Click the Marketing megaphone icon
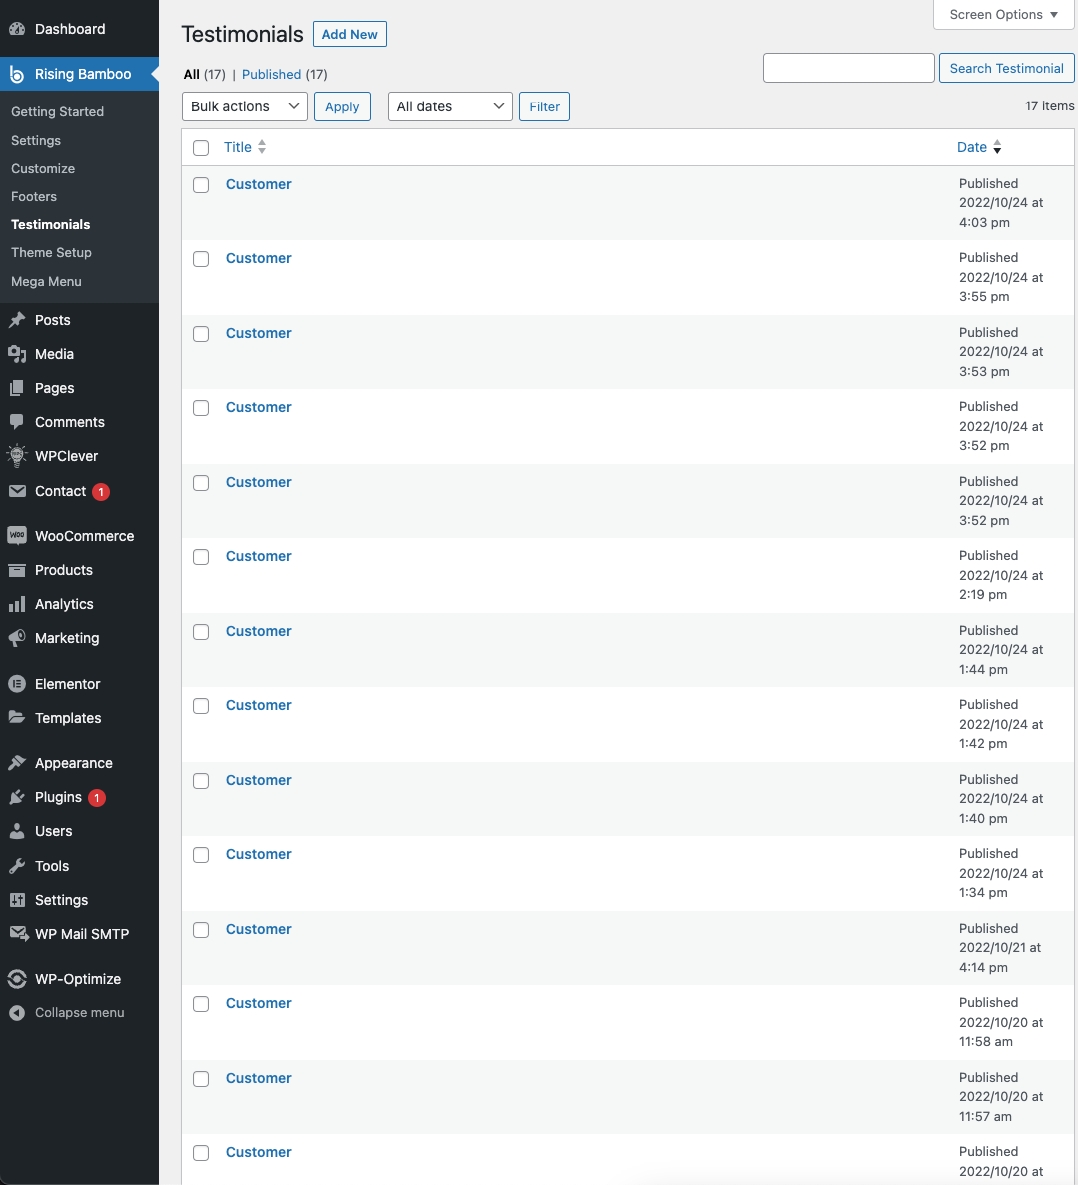 coord(17,638)
